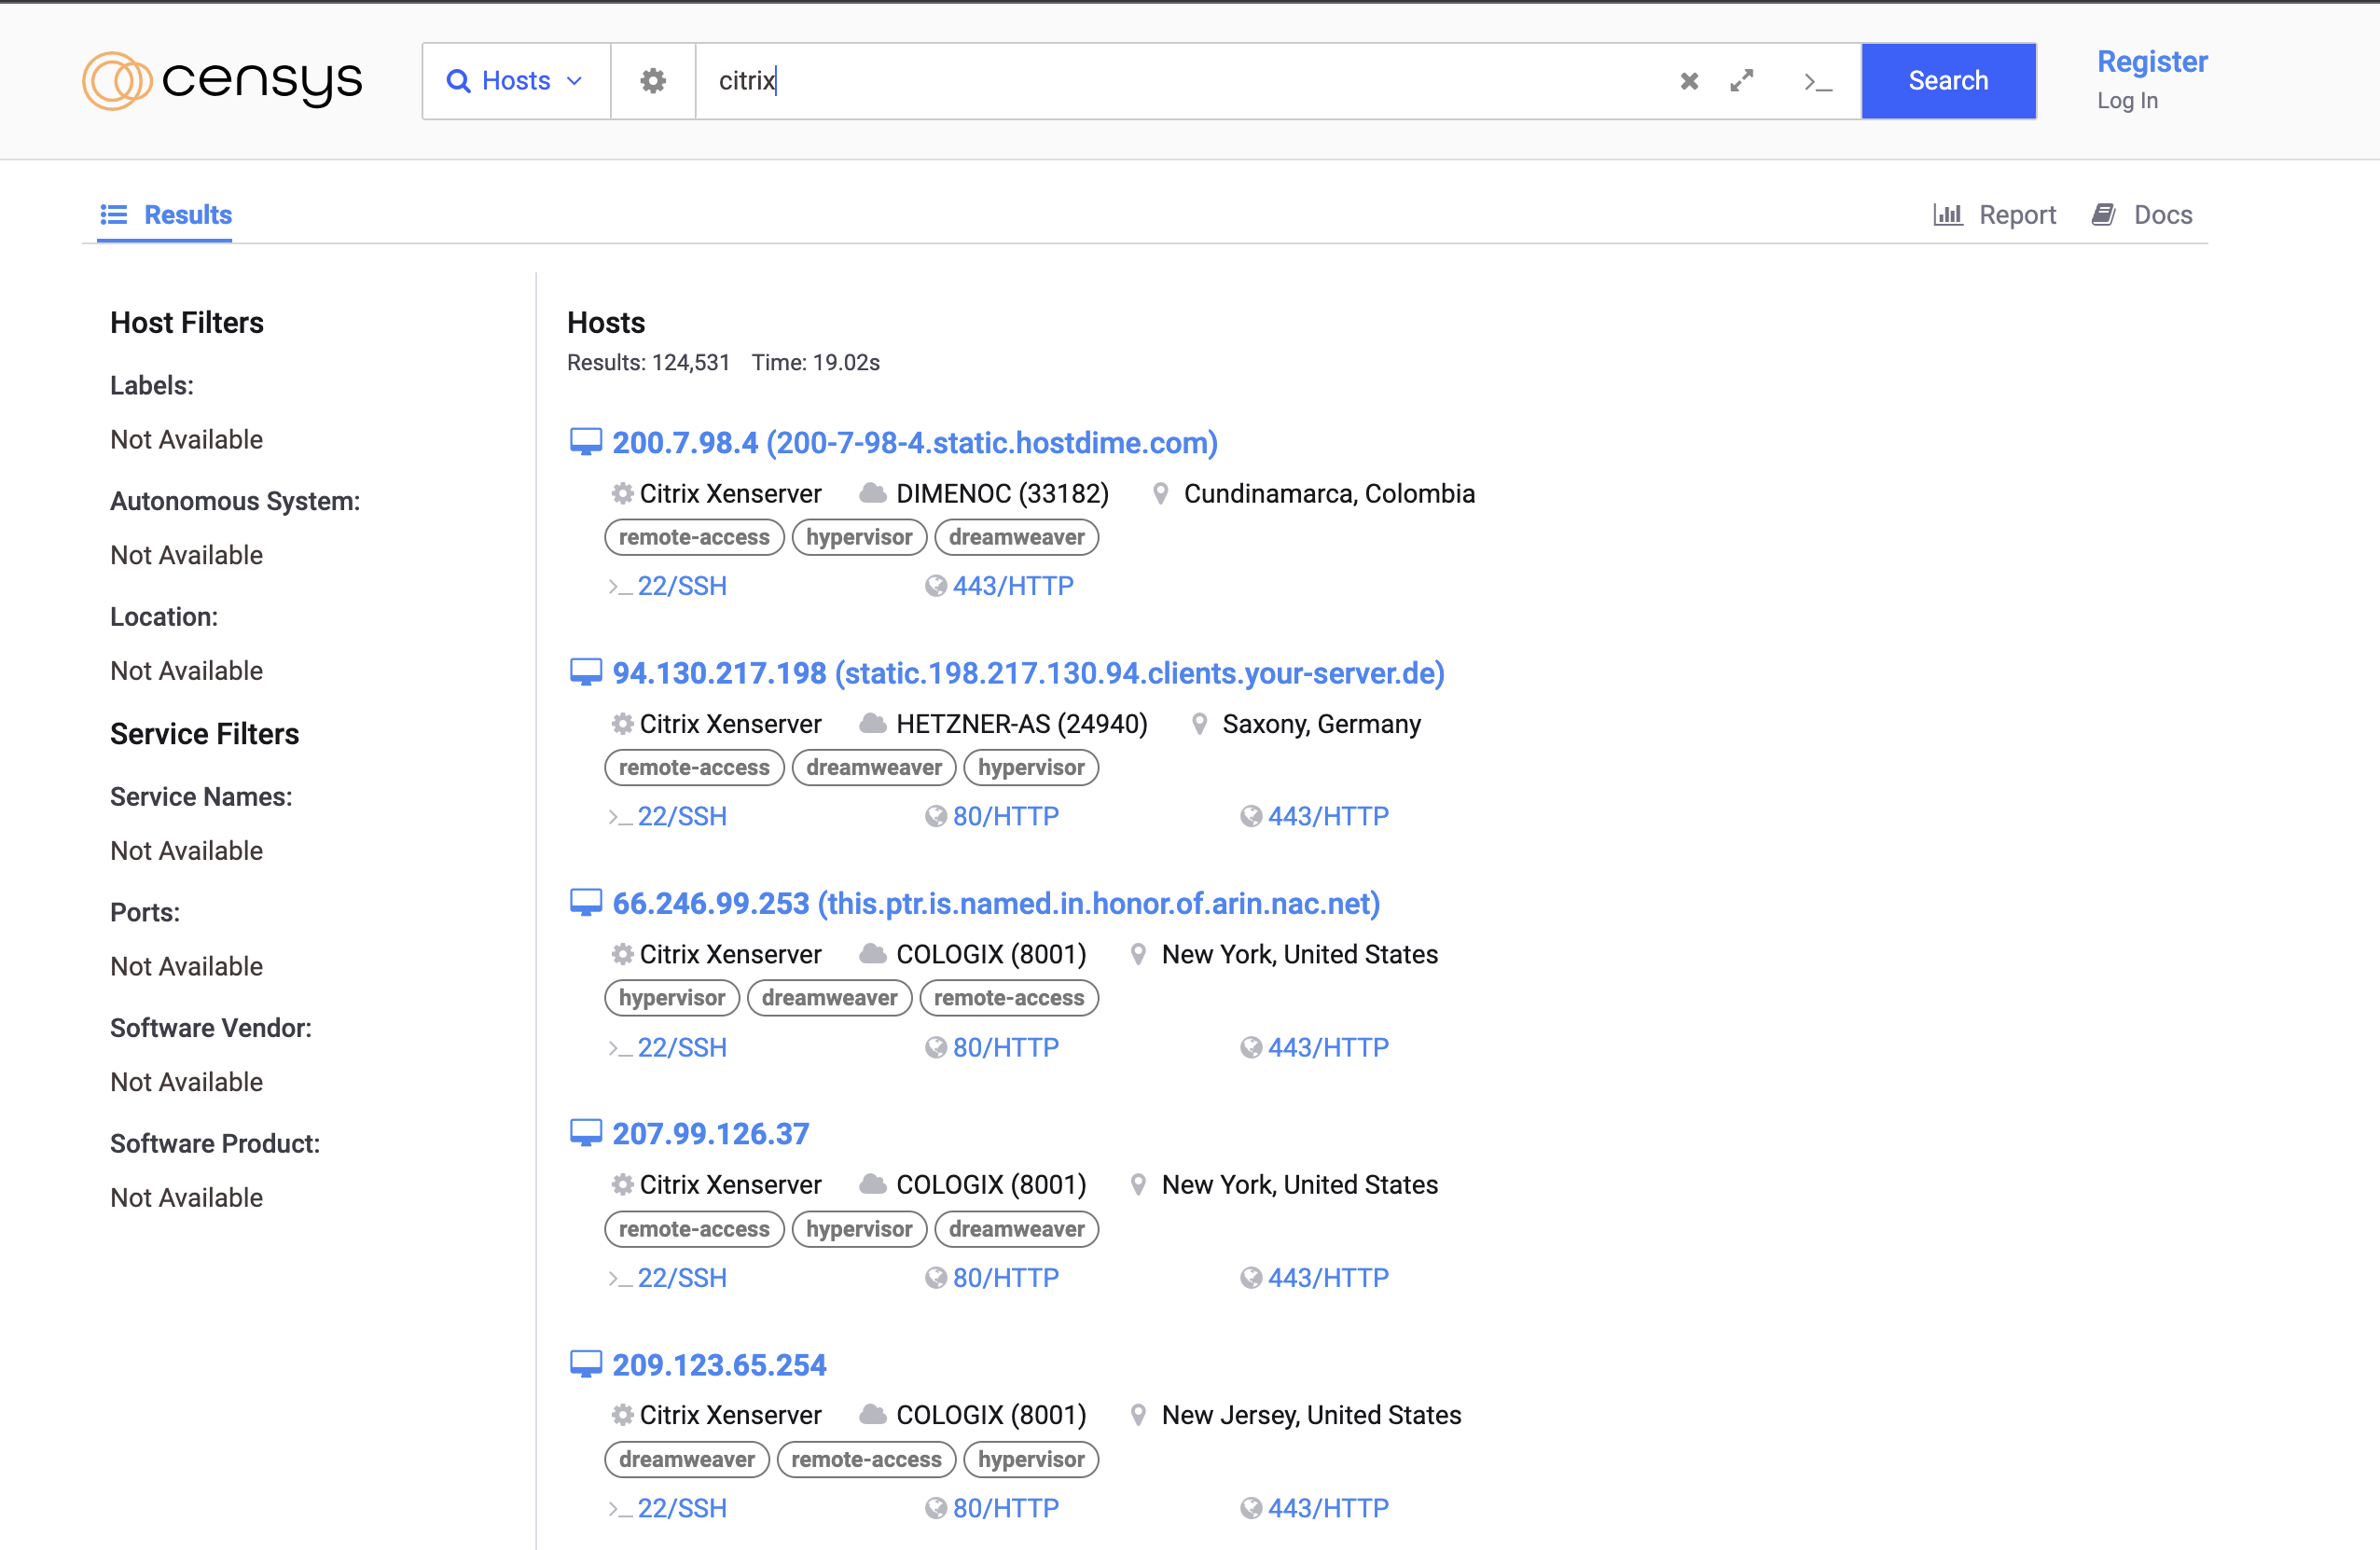Click cloud icon beside HETZNER-AS (24940)
Viewport: 2380px width, 1550px height.
click(873, 724)
